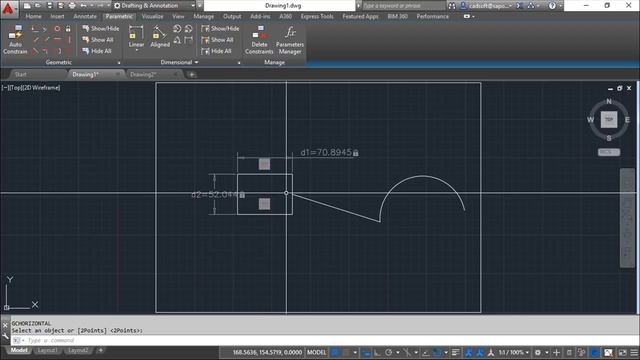This screenshot has width=640, height=360.
Task: Click the Save icon in quick access toolbar
Action: [49, 6]
